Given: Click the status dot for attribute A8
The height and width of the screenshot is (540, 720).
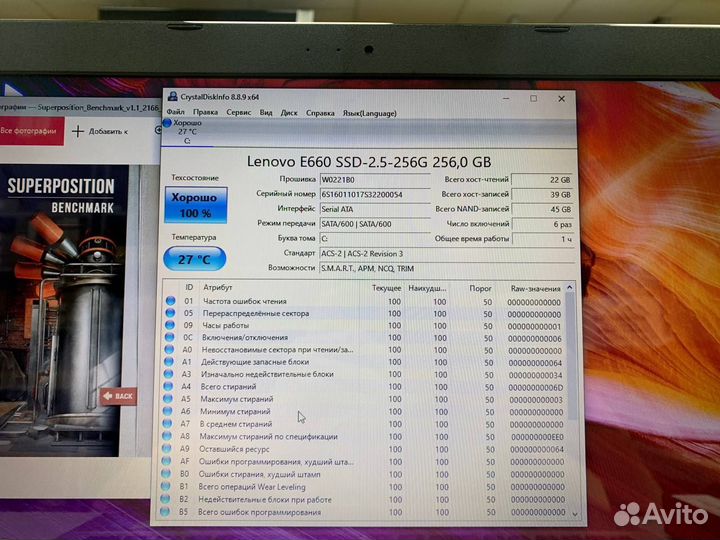Looking at the screenshot, I should [166, 436].
